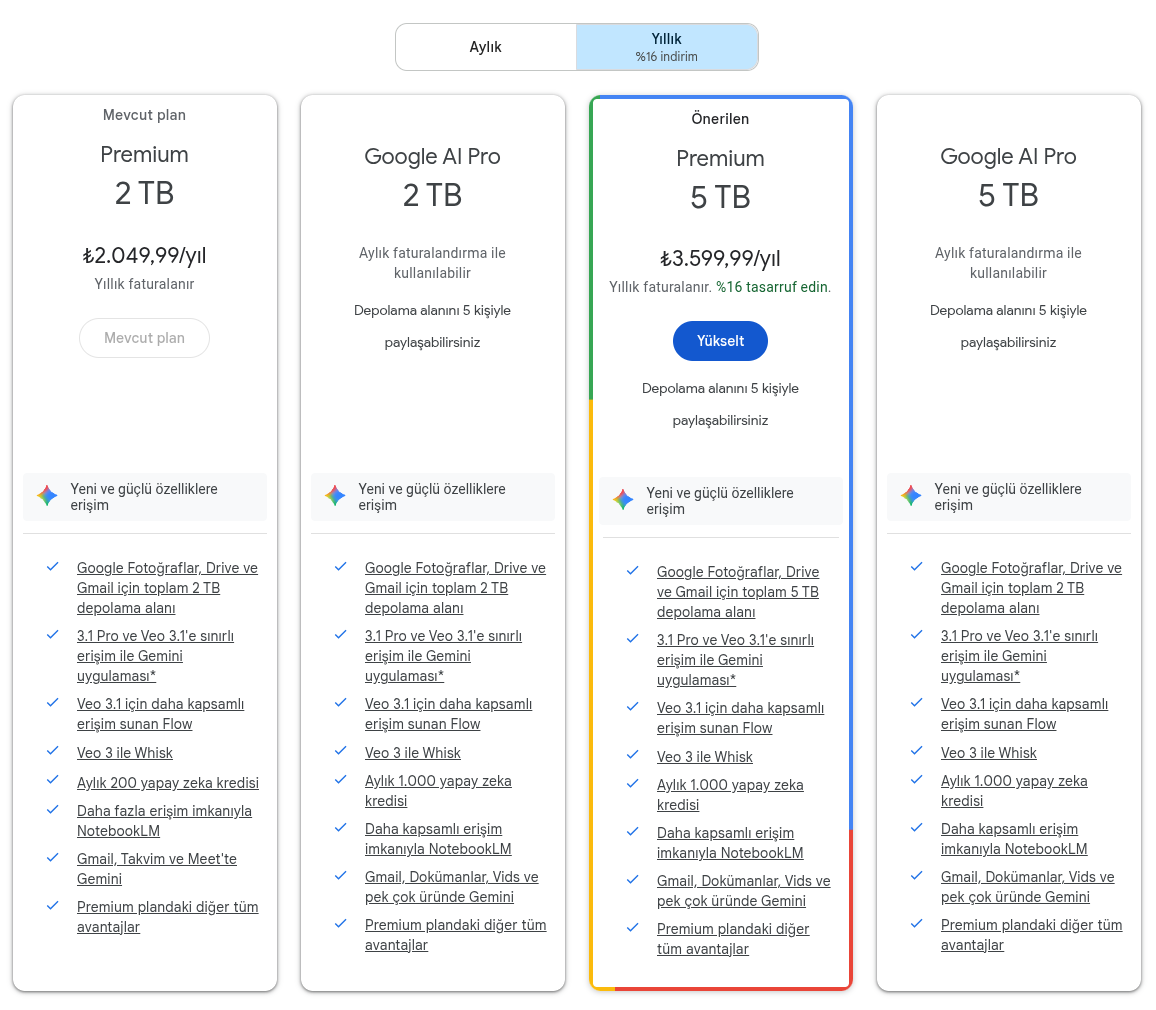Open 'Aylık 1.000 yapay zeka kredisi' in Premium 5 TB
Image resolution: width=1156 pixels, height=1010 pixels.
pyautogui.click(x=731, y=795)
